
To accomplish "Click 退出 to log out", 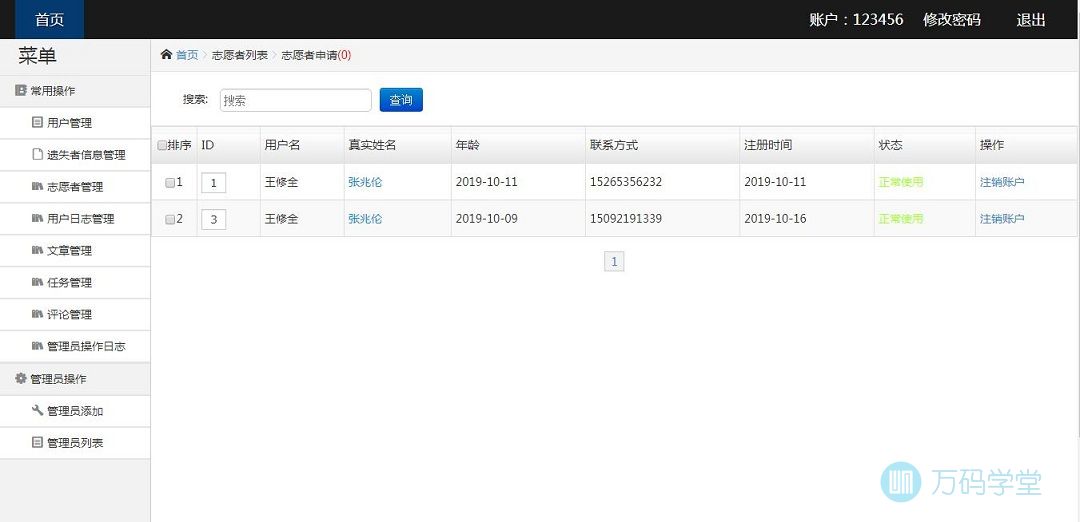I will click(x=1031, y=20).
